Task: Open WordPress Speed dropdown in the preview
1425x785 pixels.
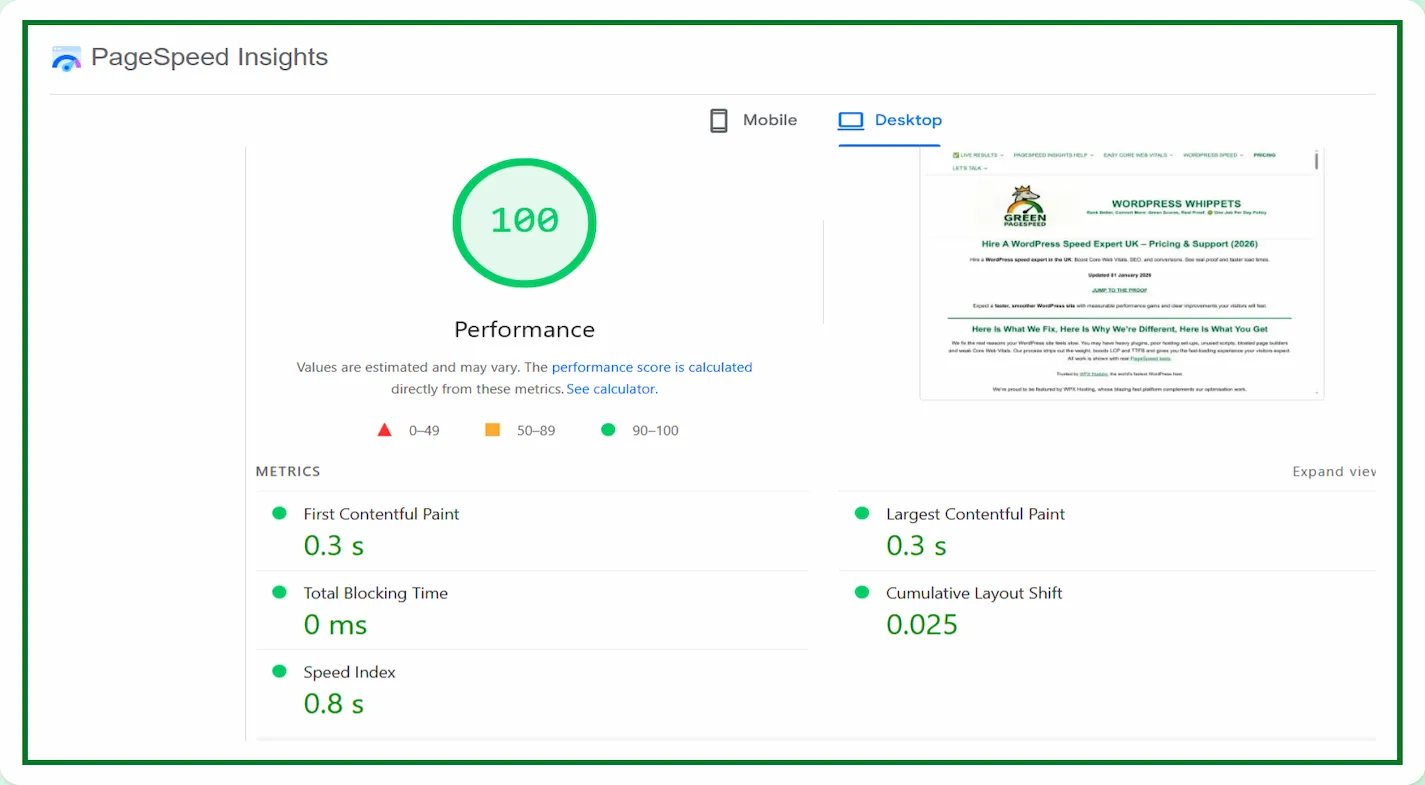Action: [1212, 156]
